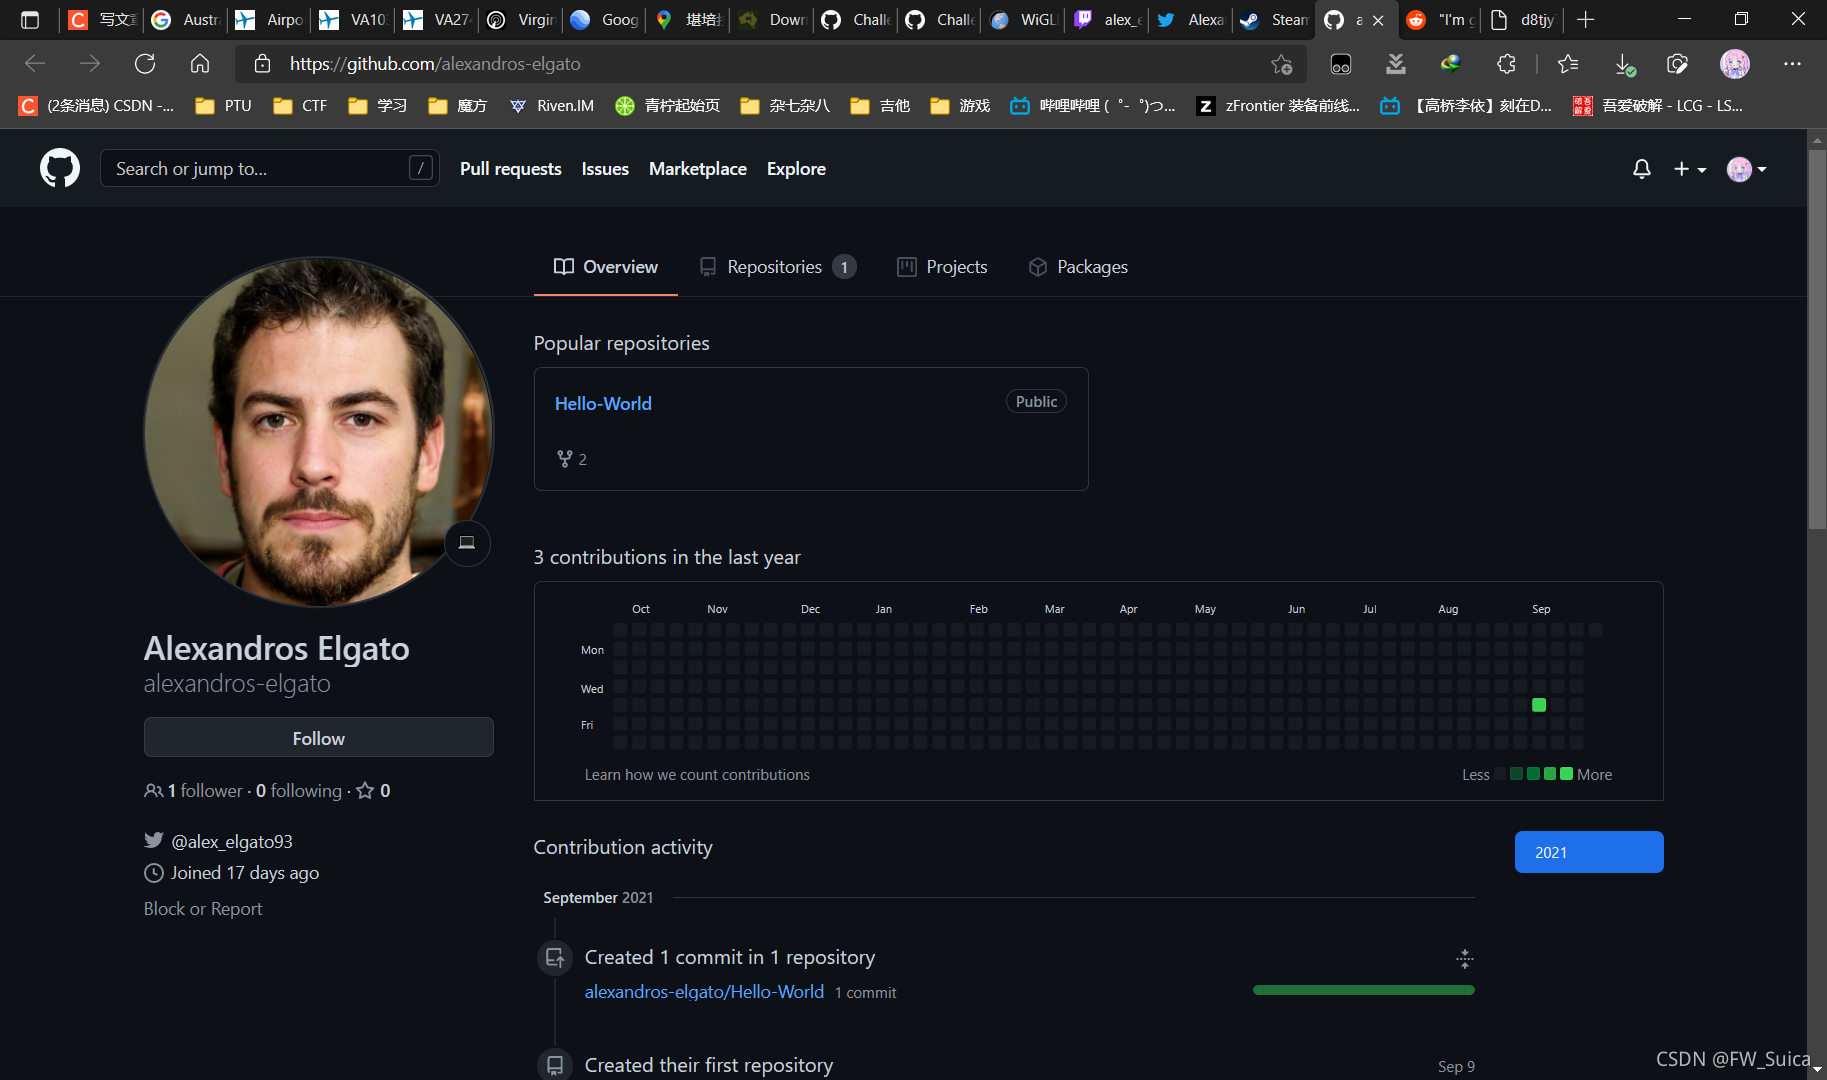
Task: Open Issues in the header
Action: tap(605, 169)
